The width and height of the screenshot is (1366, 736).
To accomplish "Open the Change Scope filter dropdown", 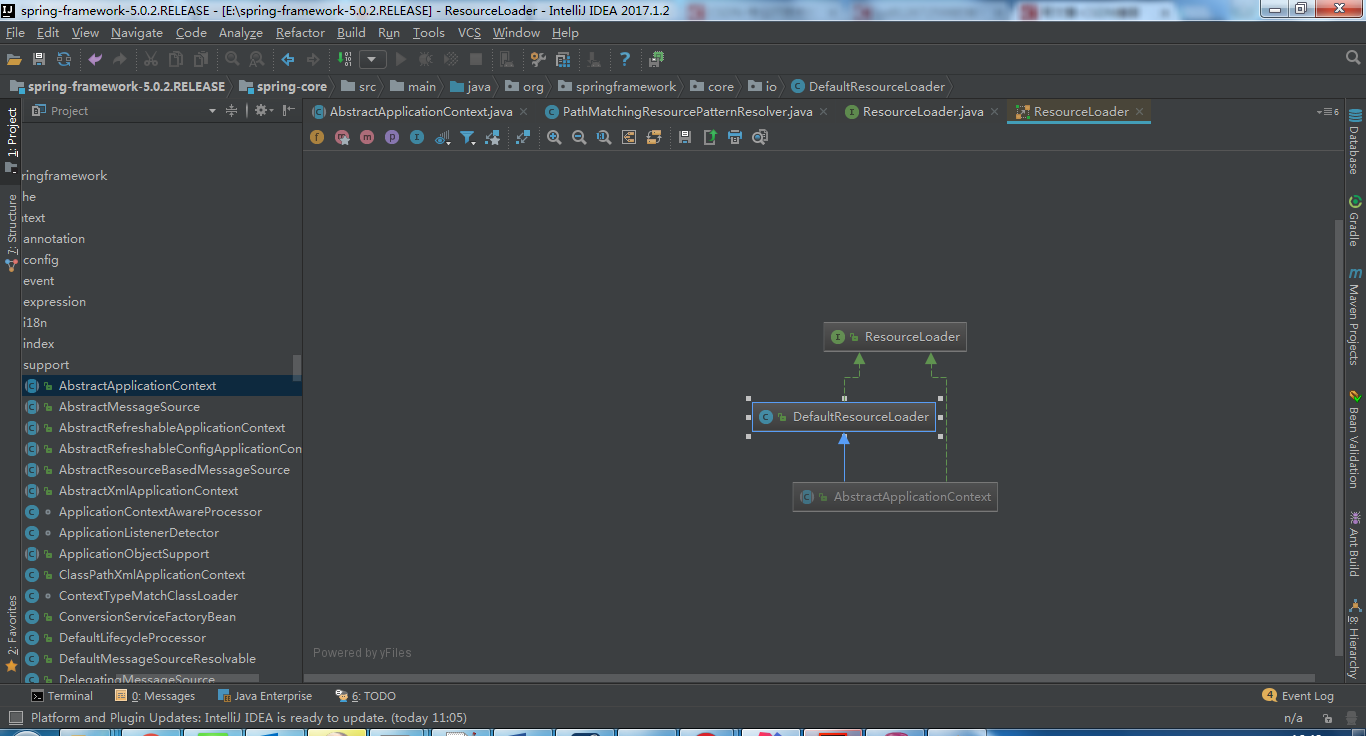I will (x=468, y=137).
